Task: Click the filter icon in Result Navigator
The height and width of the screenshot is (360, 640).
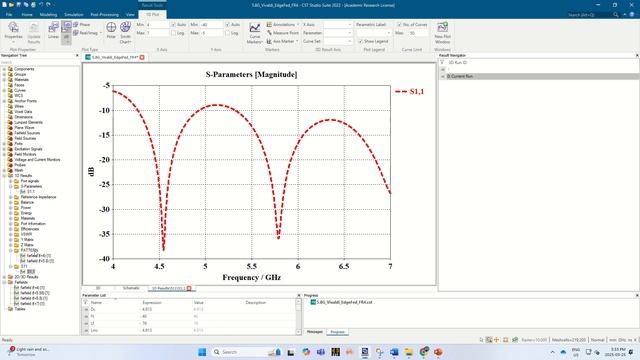Action: coord(442,62)
